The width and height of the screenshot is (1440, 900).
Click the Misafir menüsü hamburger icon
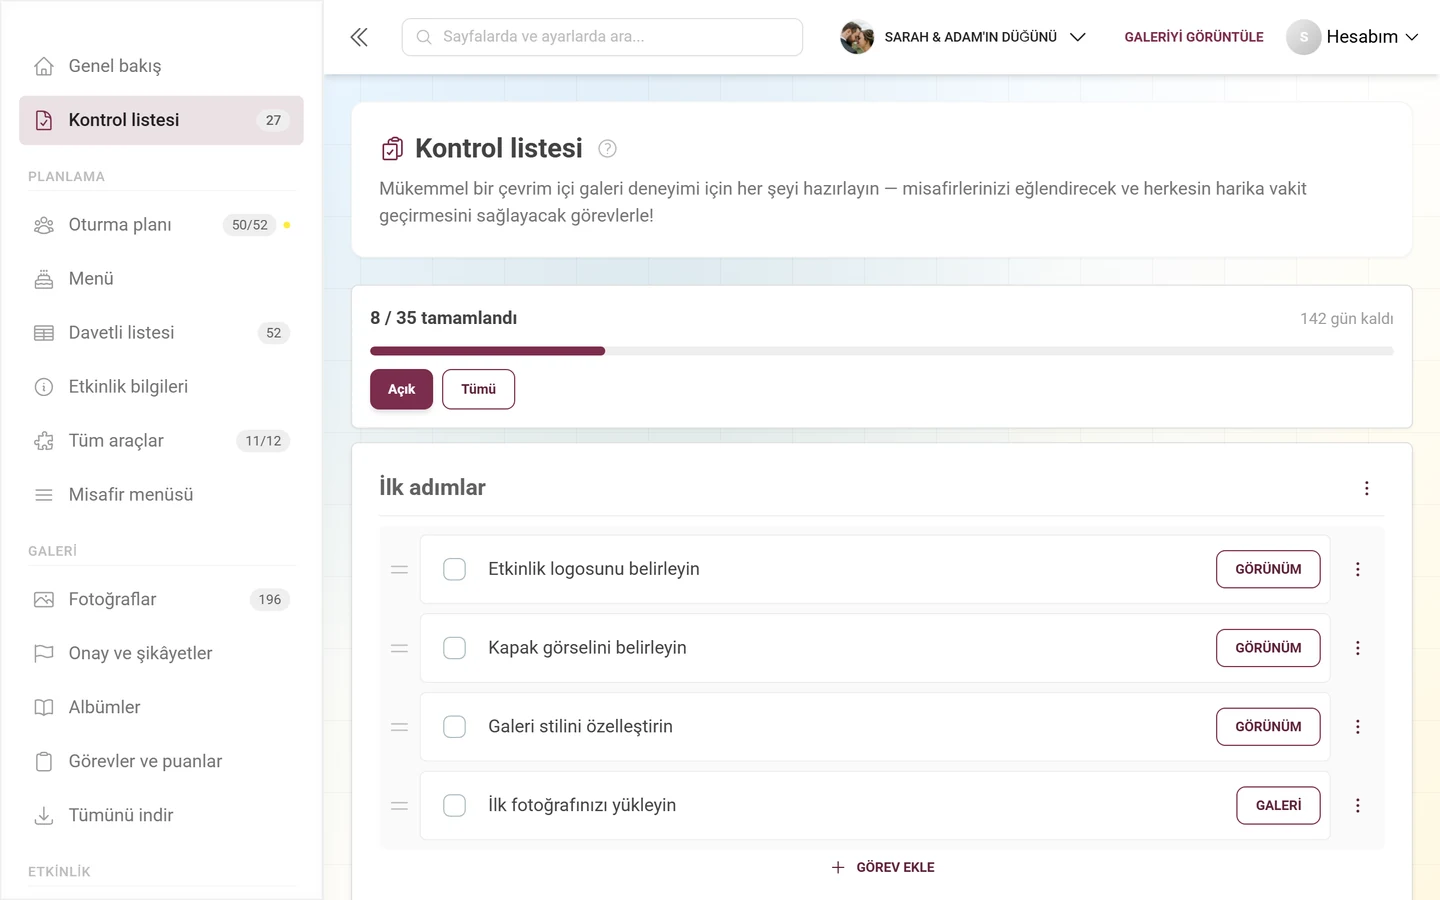[x=44, y=495]
